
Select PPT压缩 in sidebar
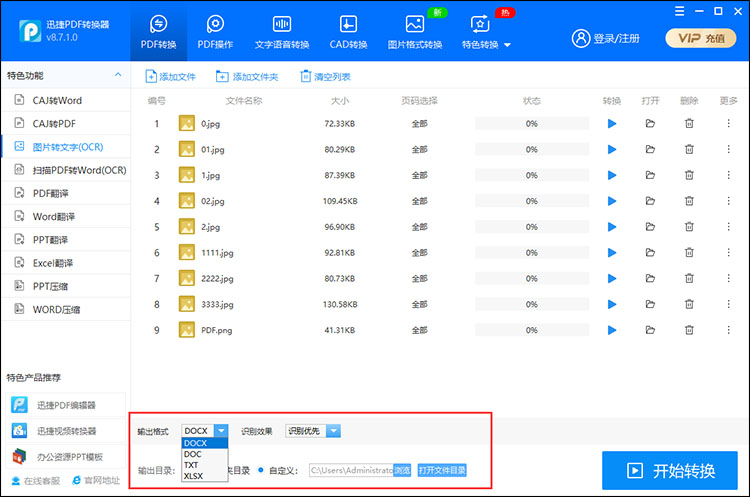click(x=66, y=286)
